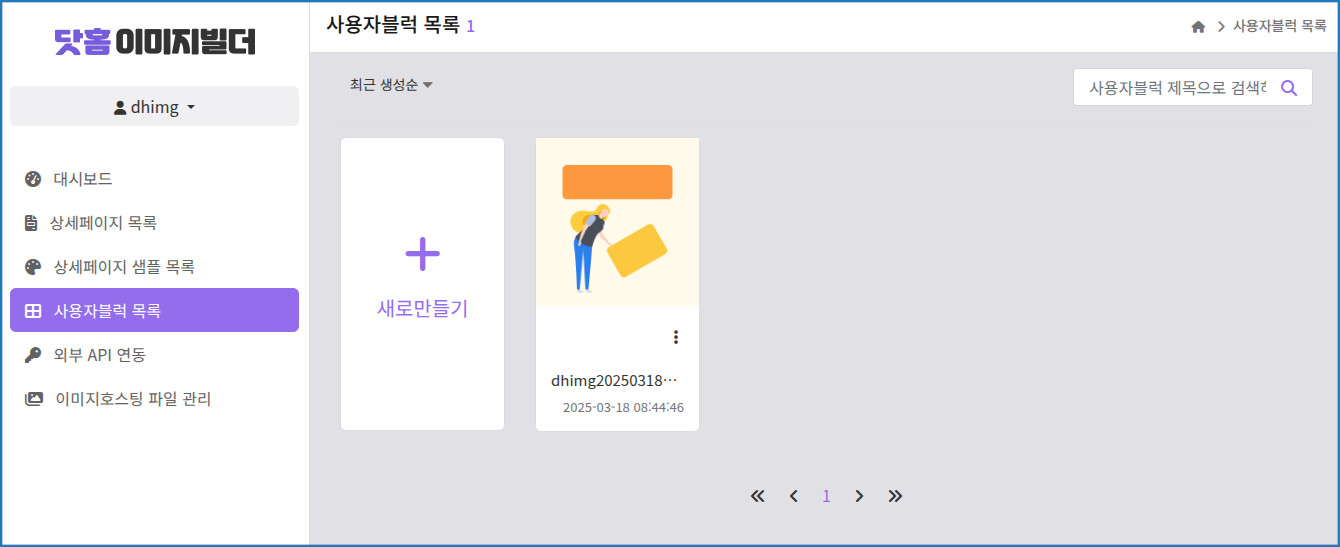Image resolution: width=1340 pixels, height=547 pixels.
Task: Expand the 최근 생성순 sort dropdown
Action: (391, 85)
